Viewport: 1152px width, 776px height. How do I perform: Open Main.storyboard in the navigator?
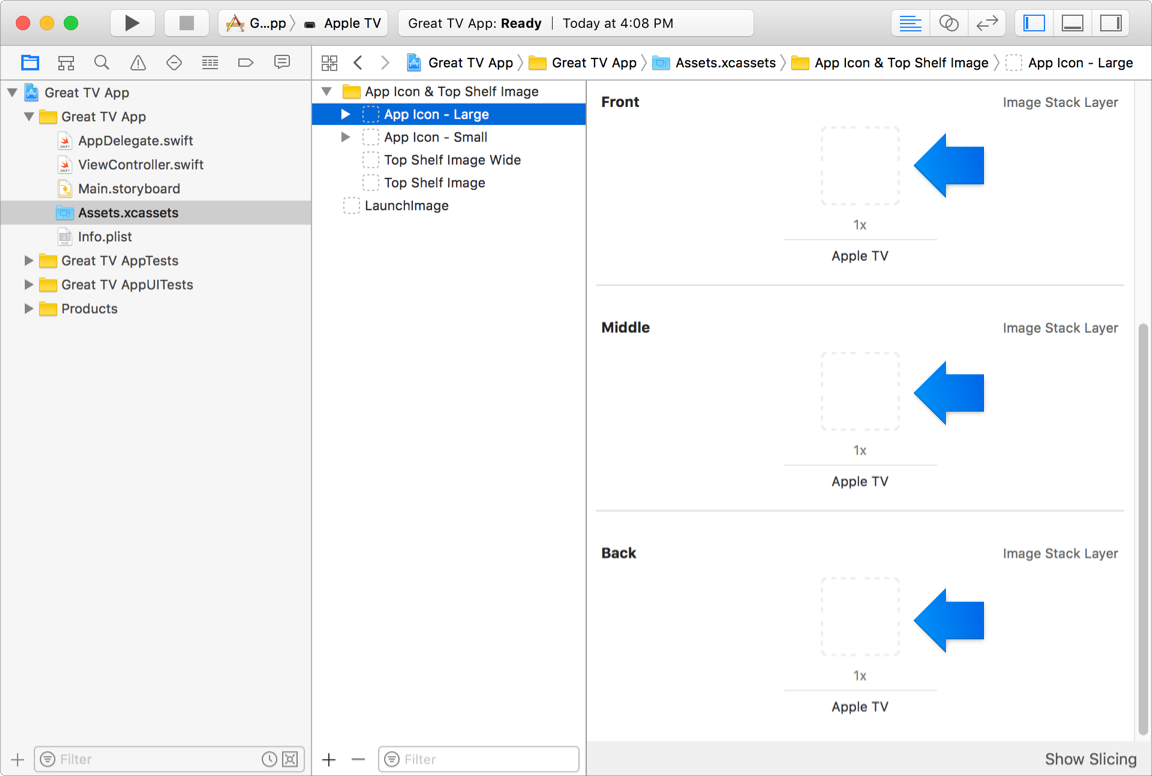pos(129,189)
